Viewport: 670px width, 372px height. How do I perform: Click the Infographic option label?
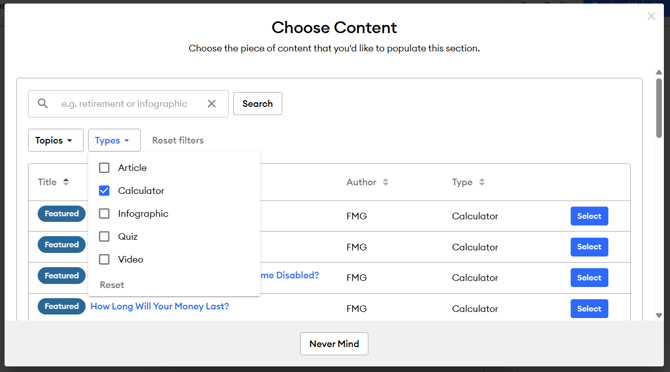[x=143, y=214]
